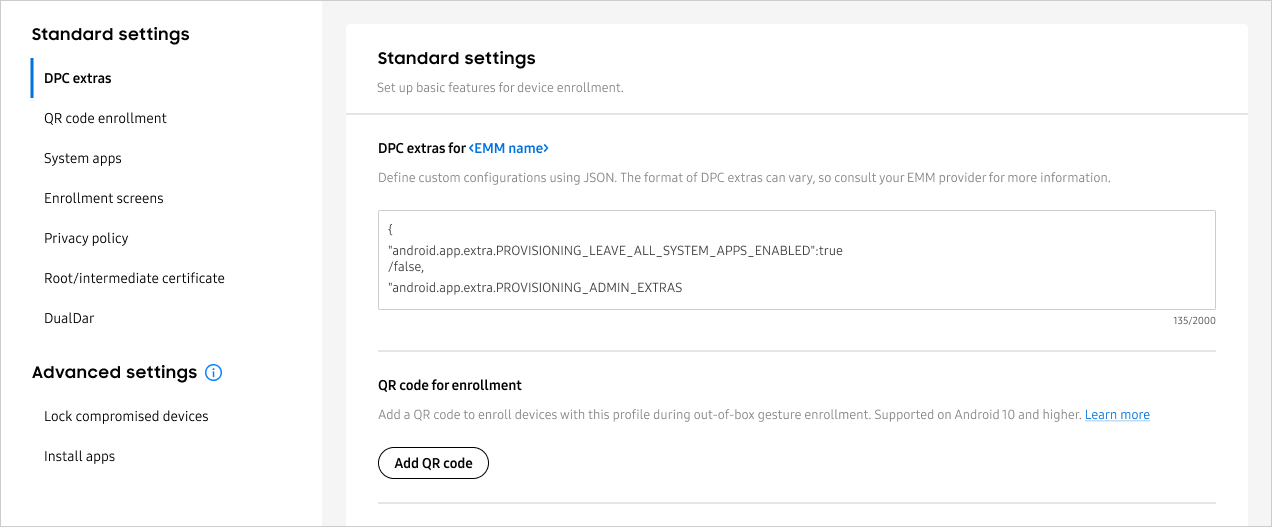Select System apps in the sidebar
1272x527 pixels.
(x=83, y=158)
